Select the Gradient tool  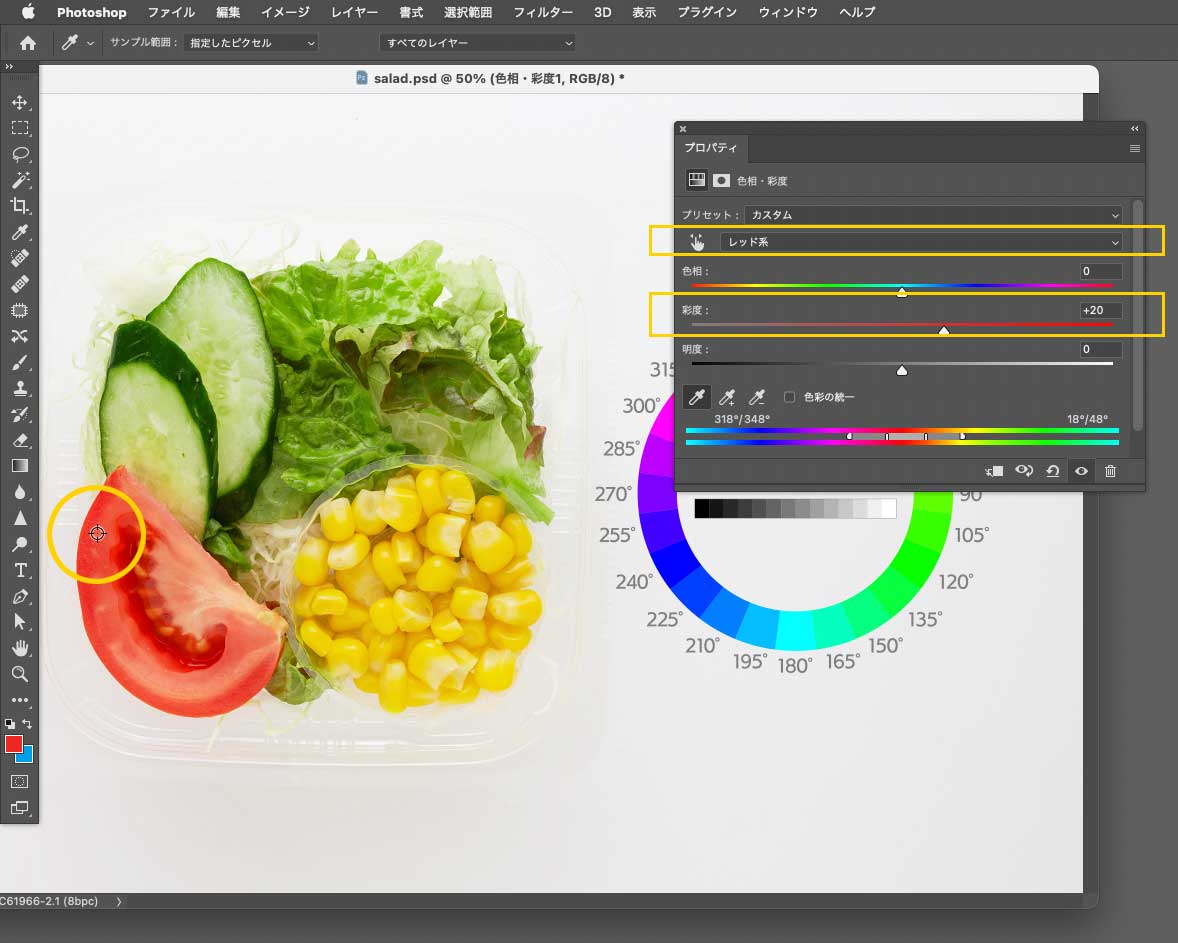pos(20,466)
